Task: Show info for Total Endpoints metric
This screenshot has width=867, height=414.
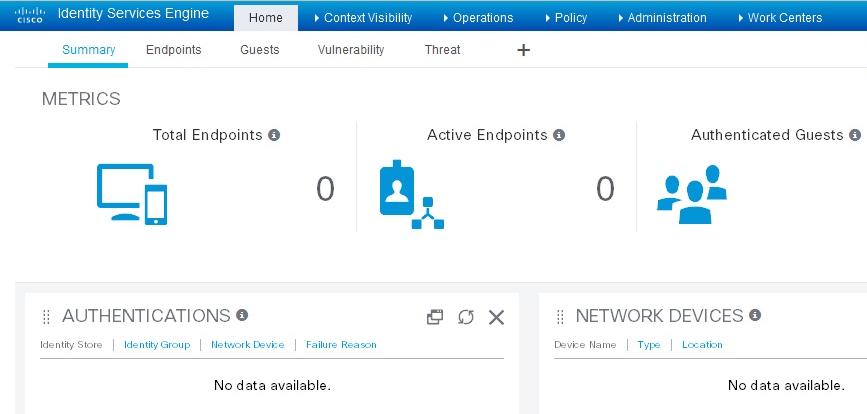Action: pos(274,135)
